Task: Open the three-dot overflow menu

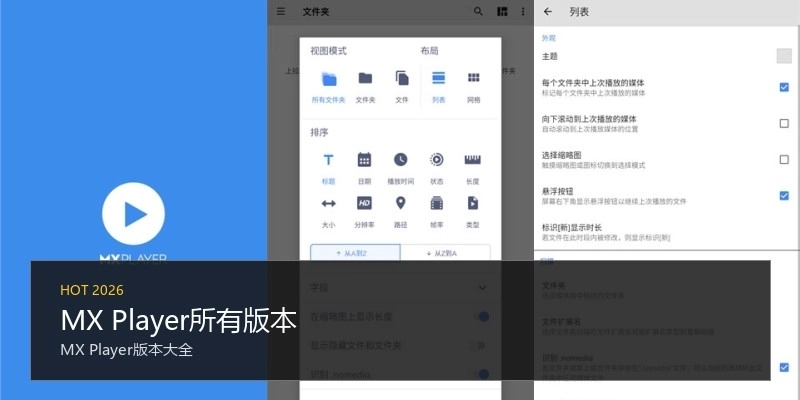Action: point(522,12)
